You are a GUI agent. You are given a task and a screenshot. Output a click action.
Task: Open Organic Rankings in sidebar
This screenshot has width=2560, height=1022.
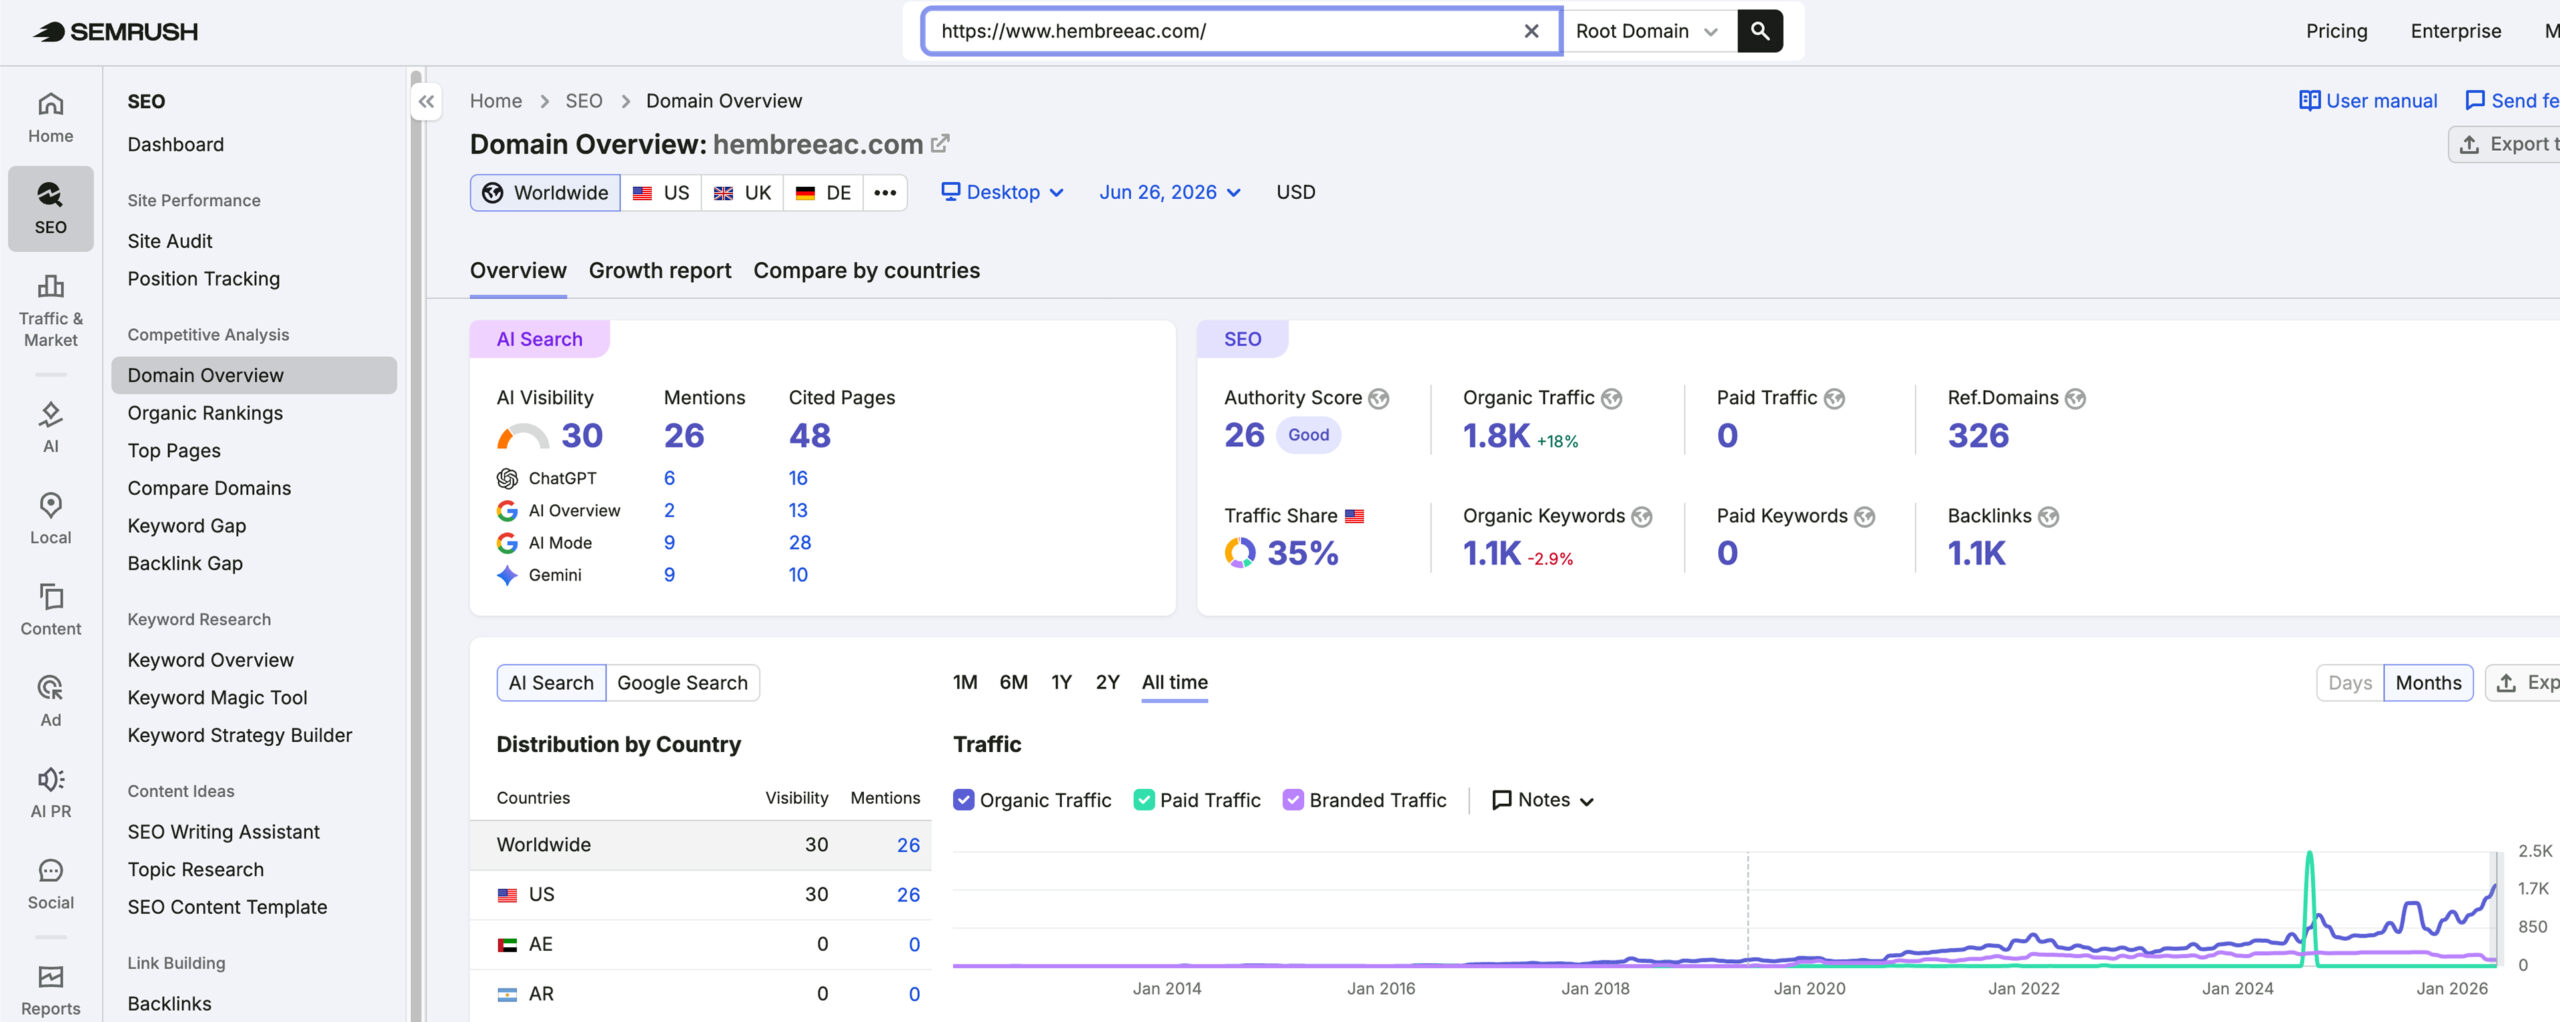(x=205, y=413)
